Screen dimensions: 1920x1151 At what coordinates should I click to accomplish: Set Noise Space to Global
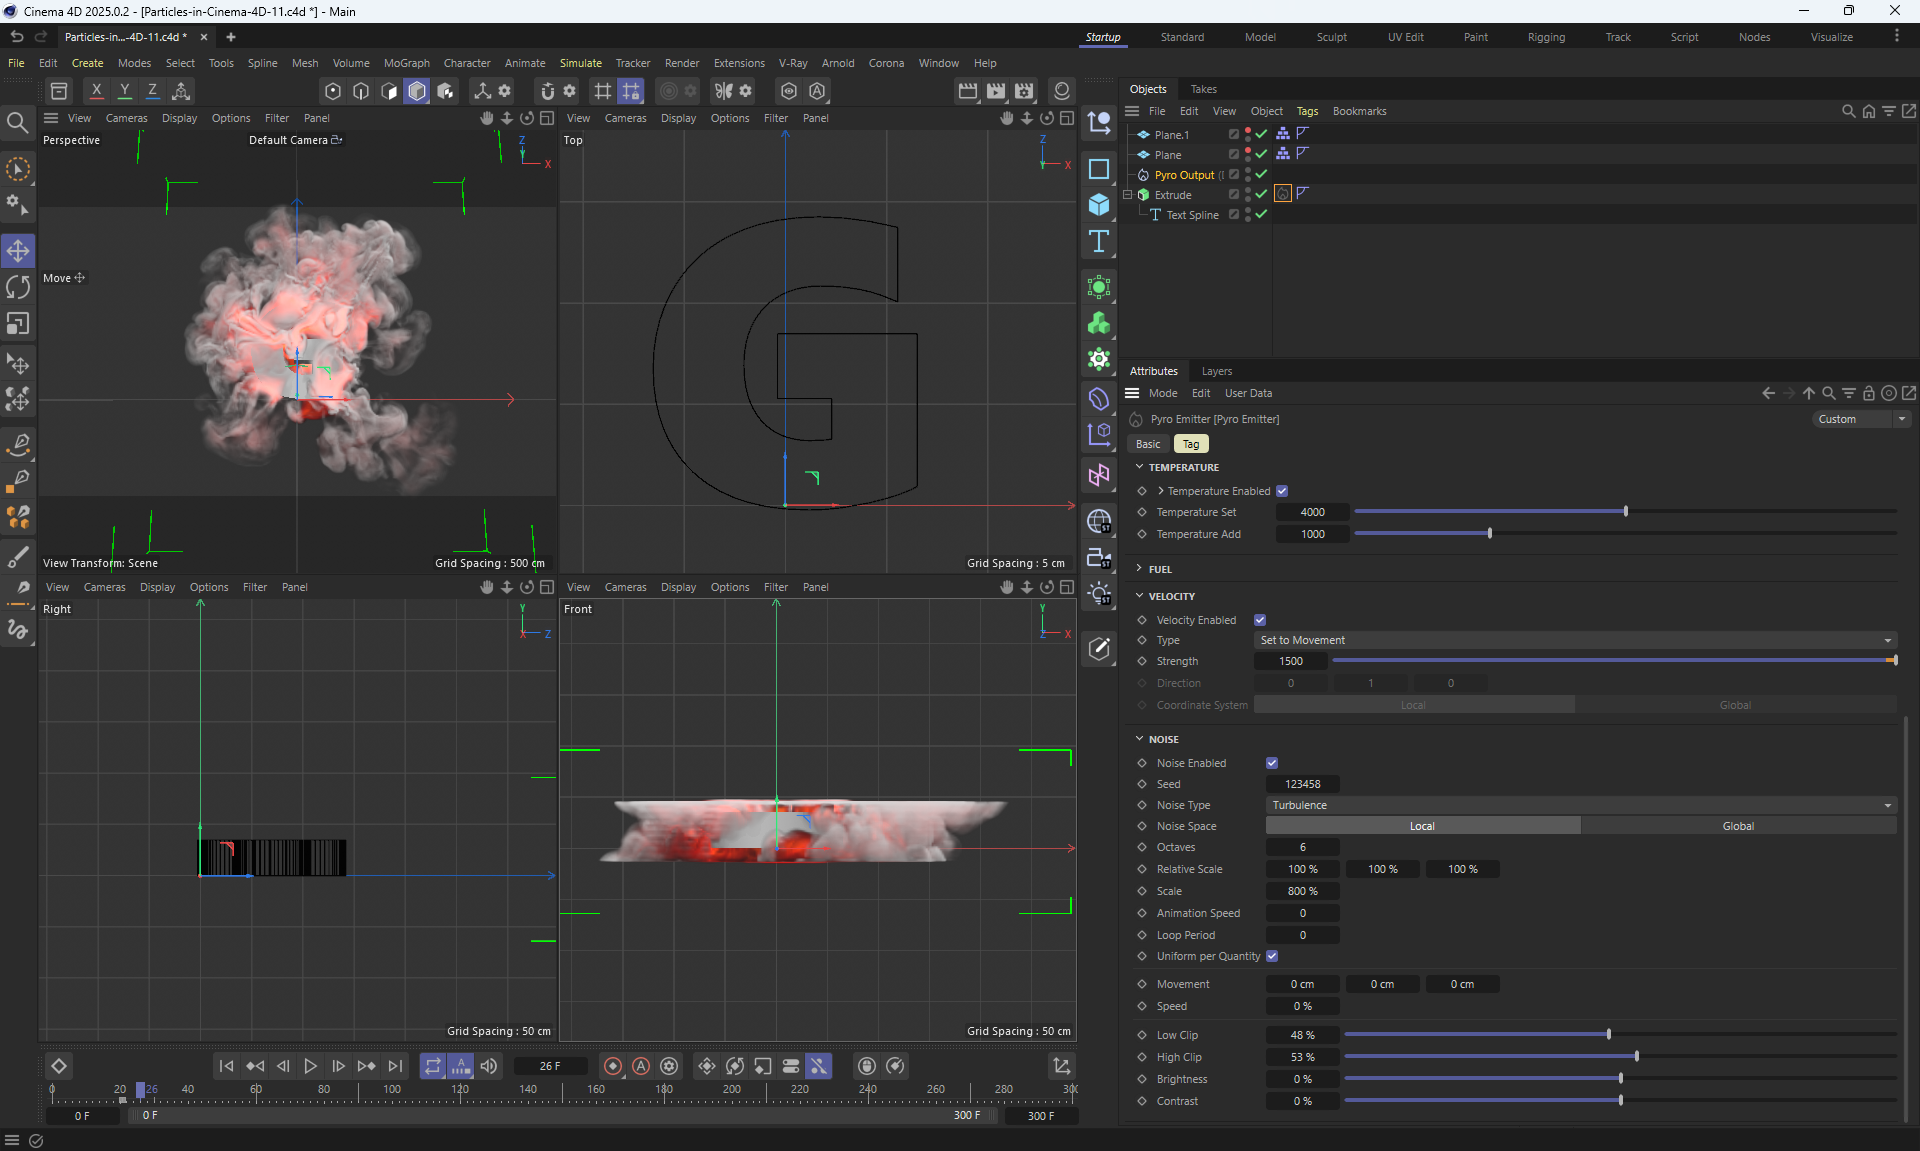[x=1737, y=826]
